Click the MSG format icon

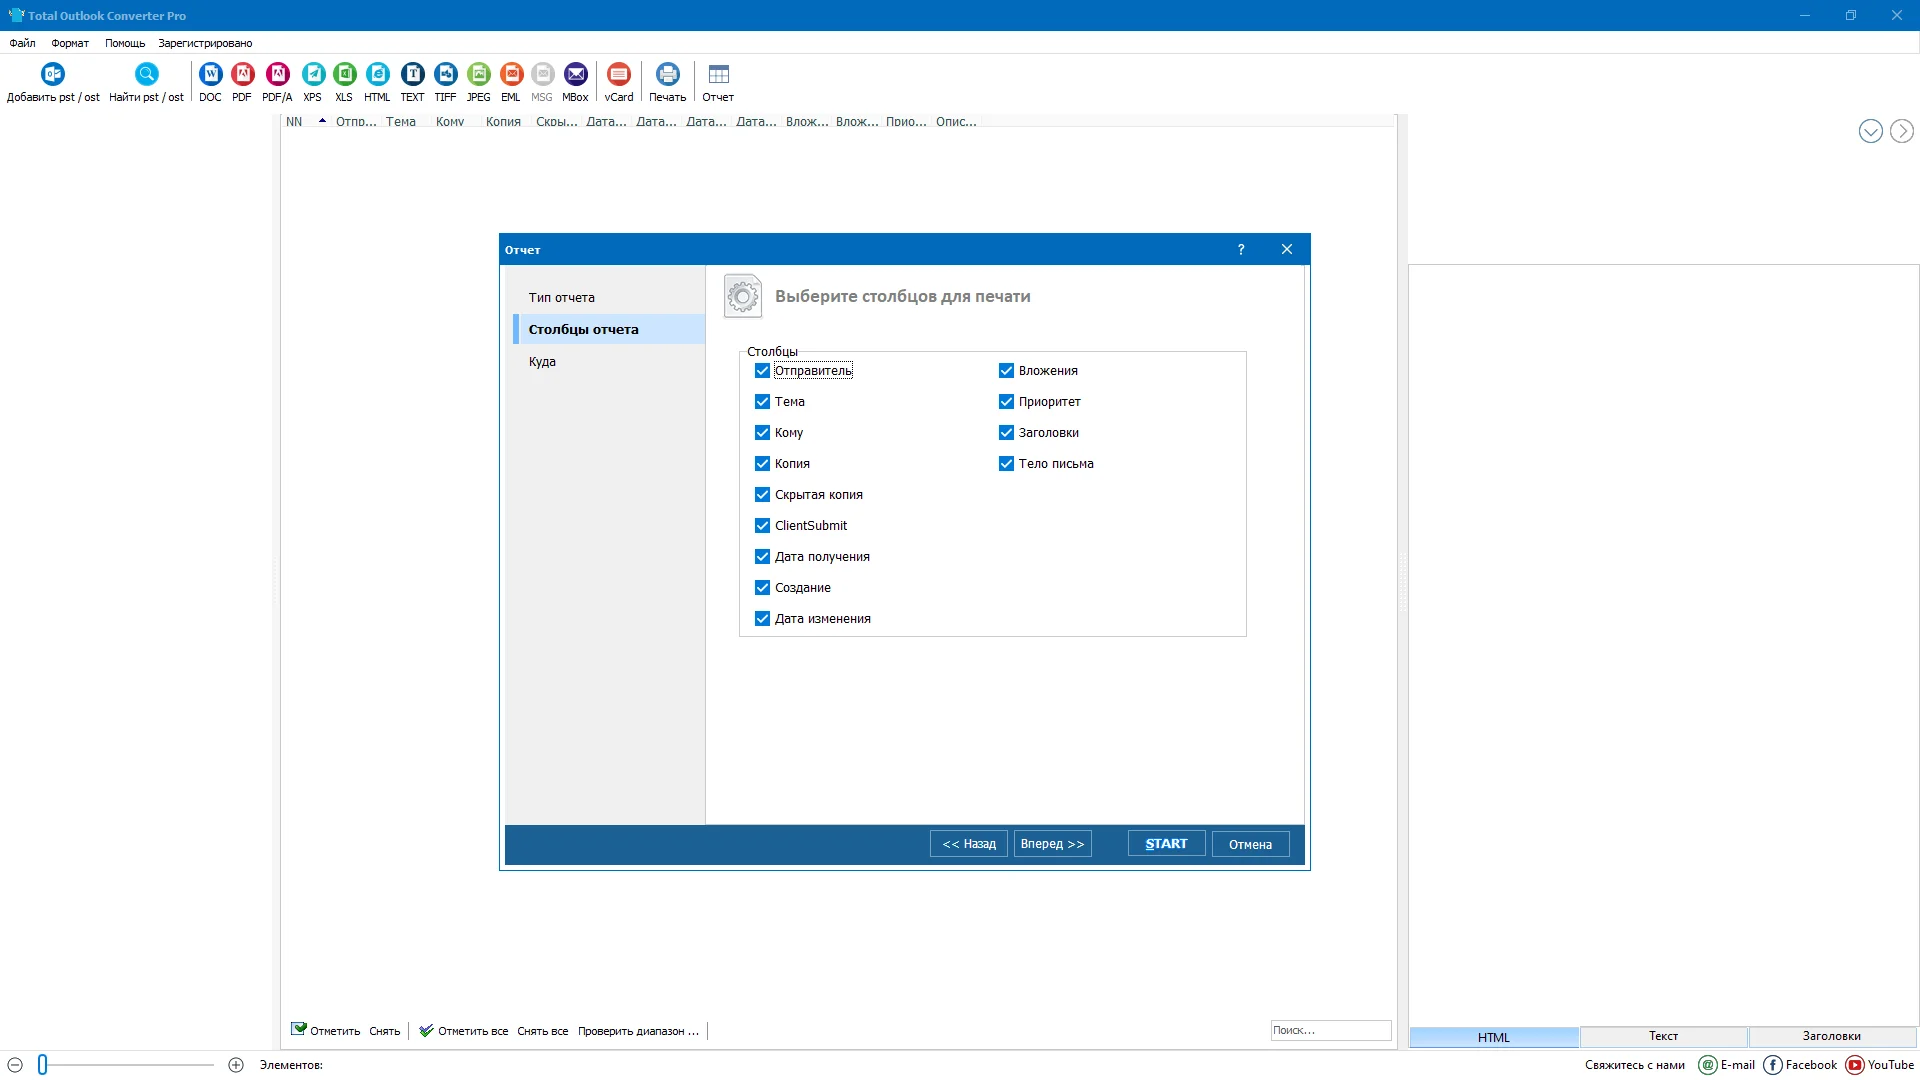pos(542,74)
